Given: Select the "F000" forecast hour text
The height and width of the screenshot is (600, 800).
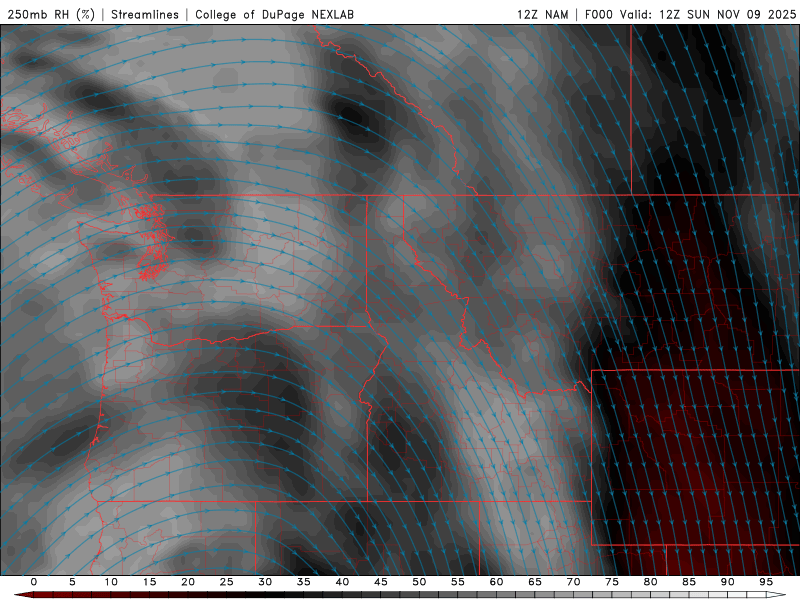Looking at the screenshot, I should pyautogui.click(x=598, y=14).
